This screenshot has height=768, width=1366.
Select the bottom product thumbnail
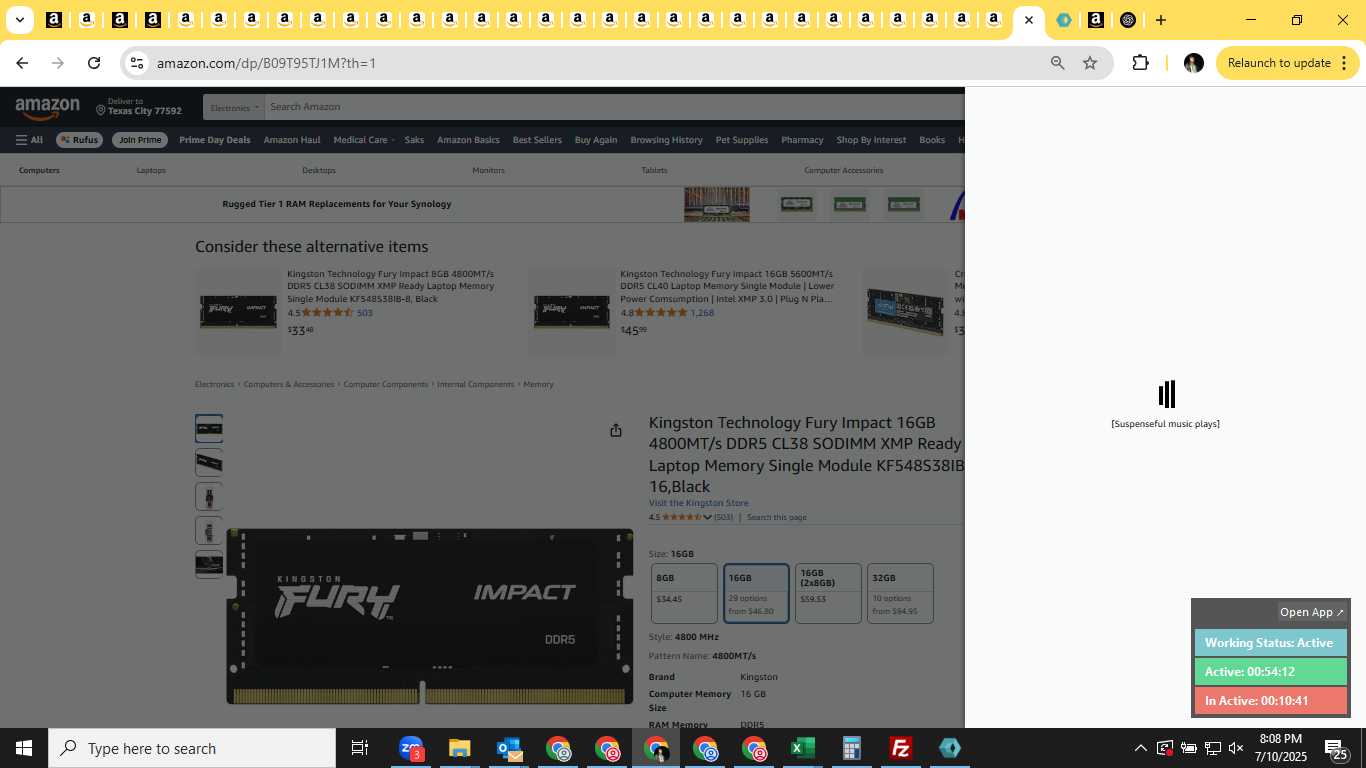point(209,564)
